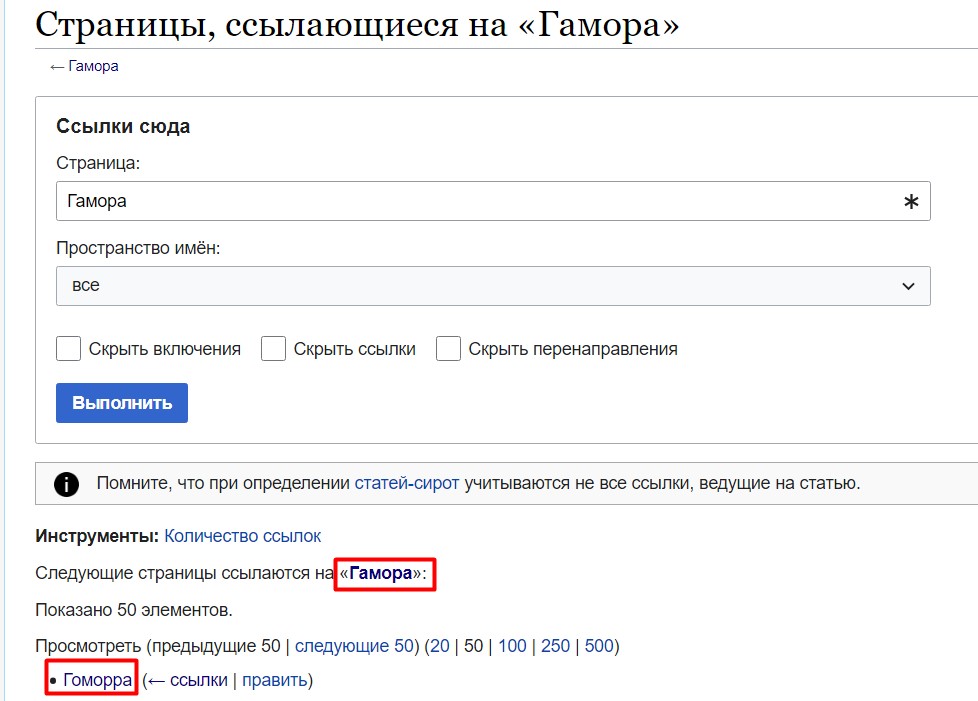Show 250 results per page
This screenshot has height=701, width=978.
pos(555,645)
